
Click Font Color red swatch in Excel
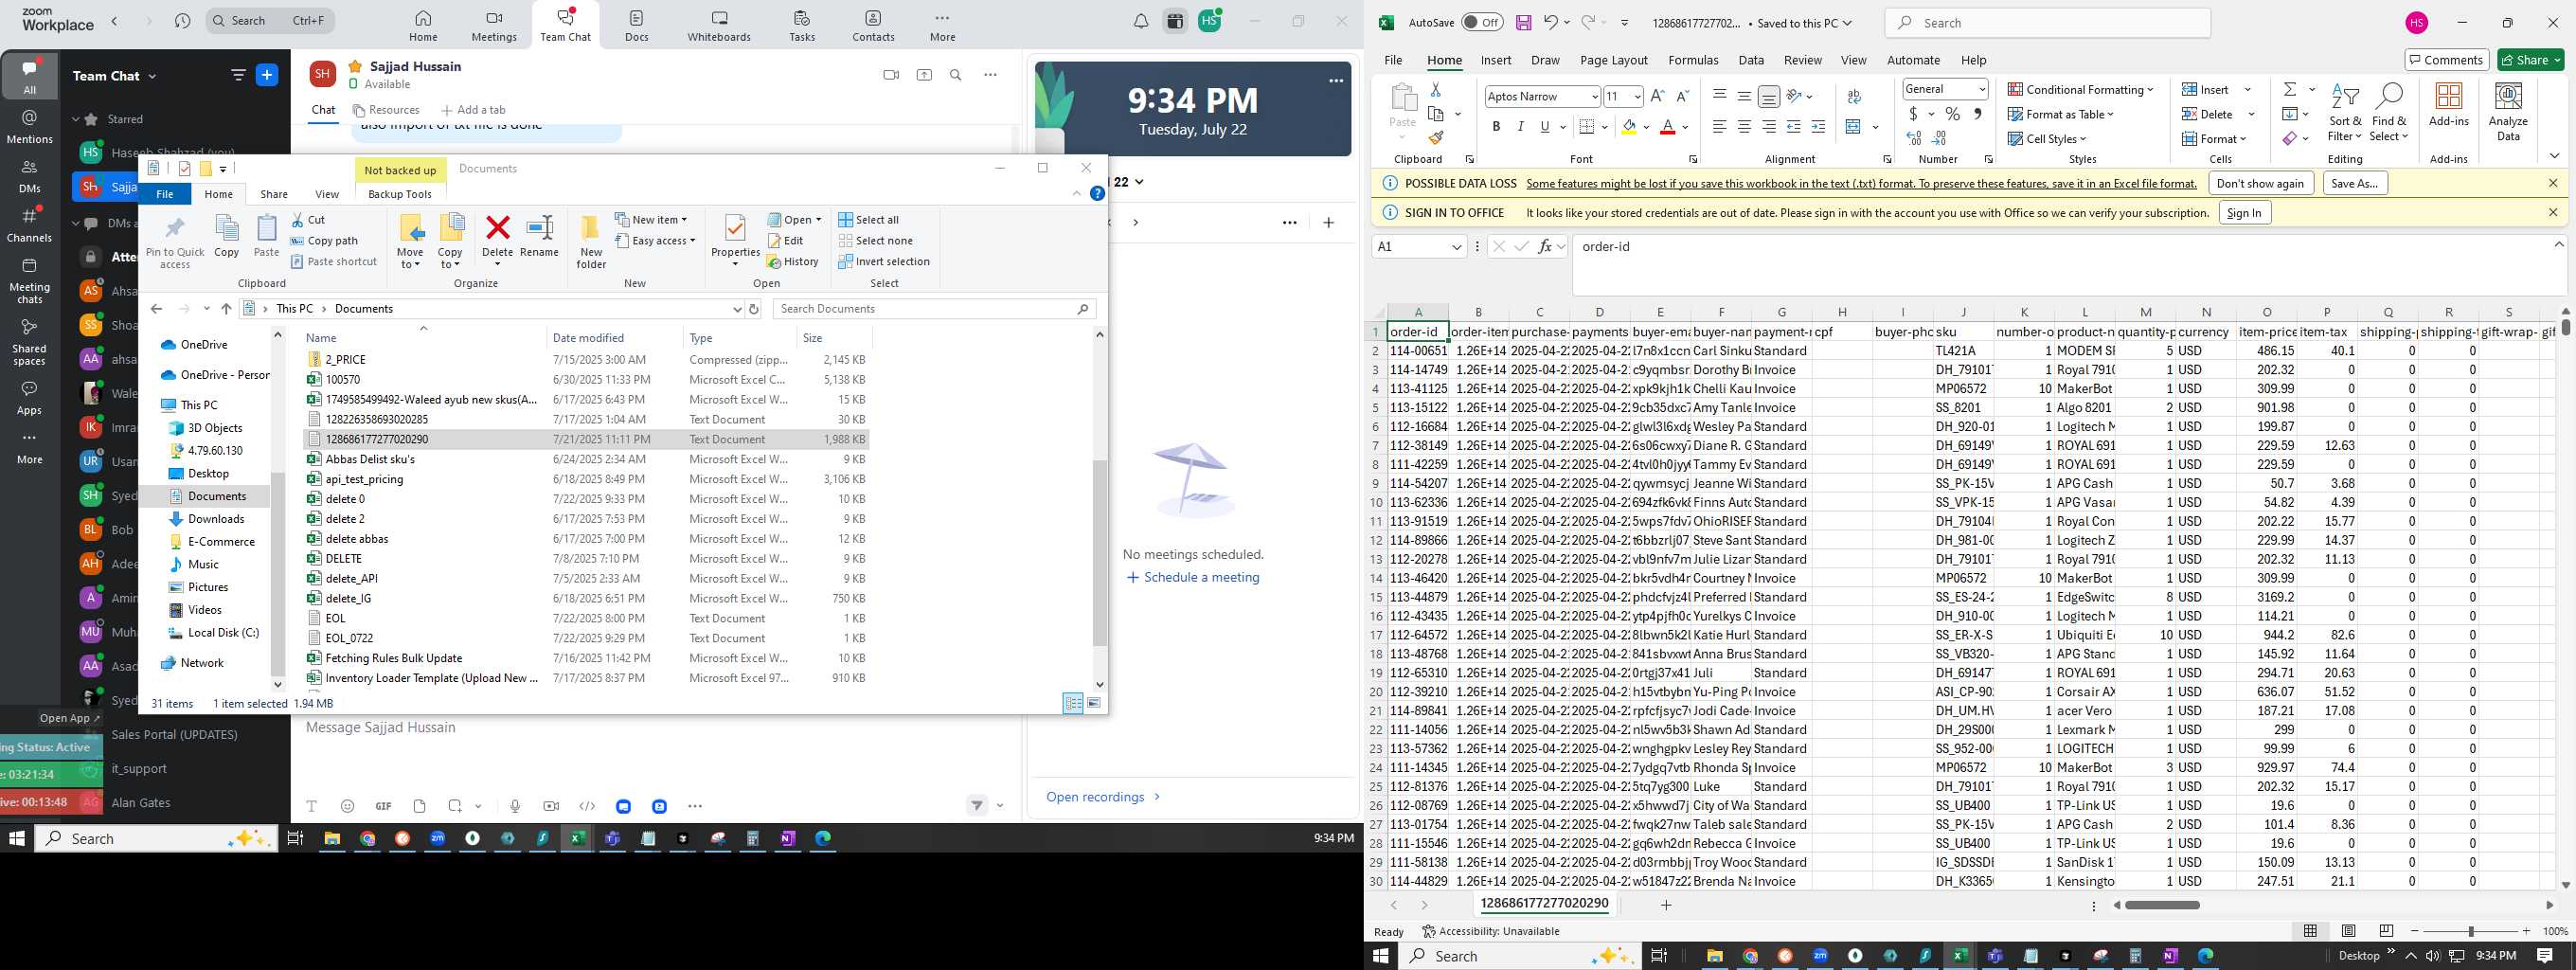1667,127
